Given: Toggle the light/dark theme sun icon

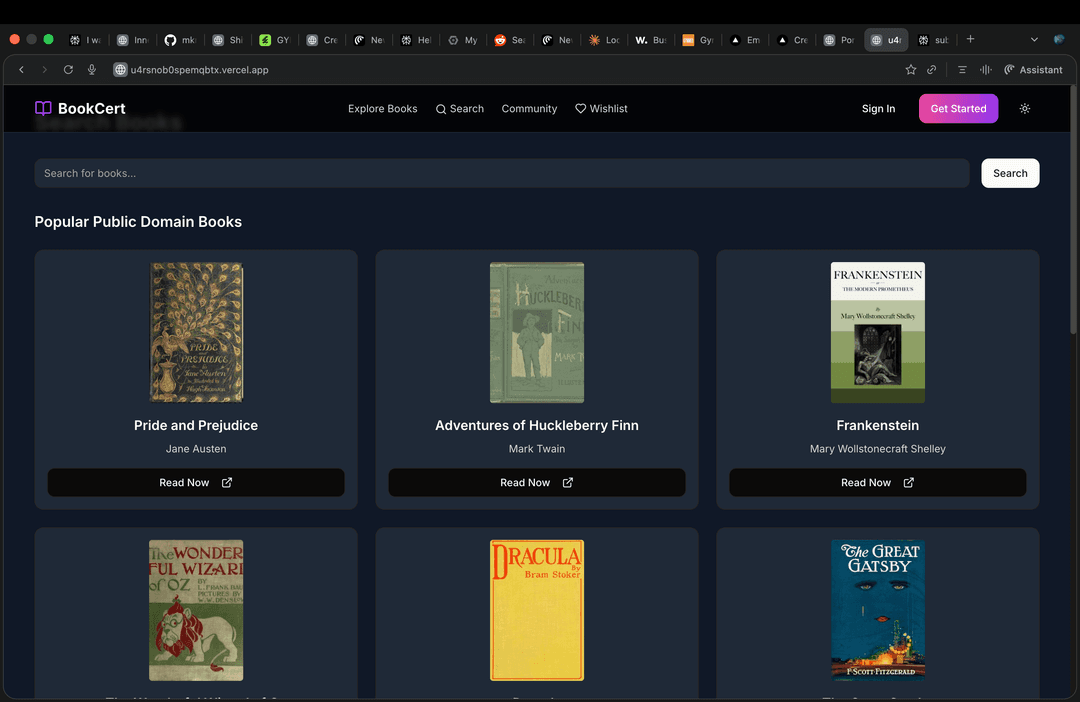Looking at the screenshot, I should point(1024,109).
